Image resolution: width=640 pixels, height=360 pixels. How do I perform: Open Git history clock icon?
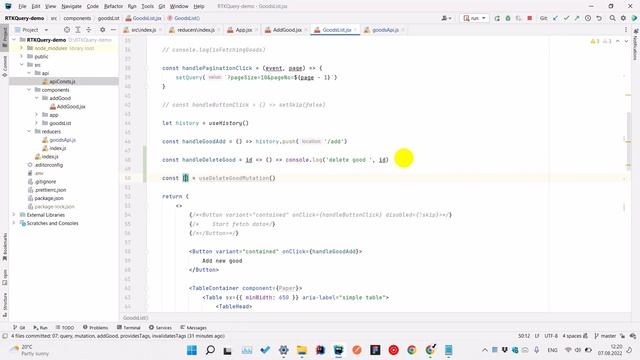coord(588,18)
